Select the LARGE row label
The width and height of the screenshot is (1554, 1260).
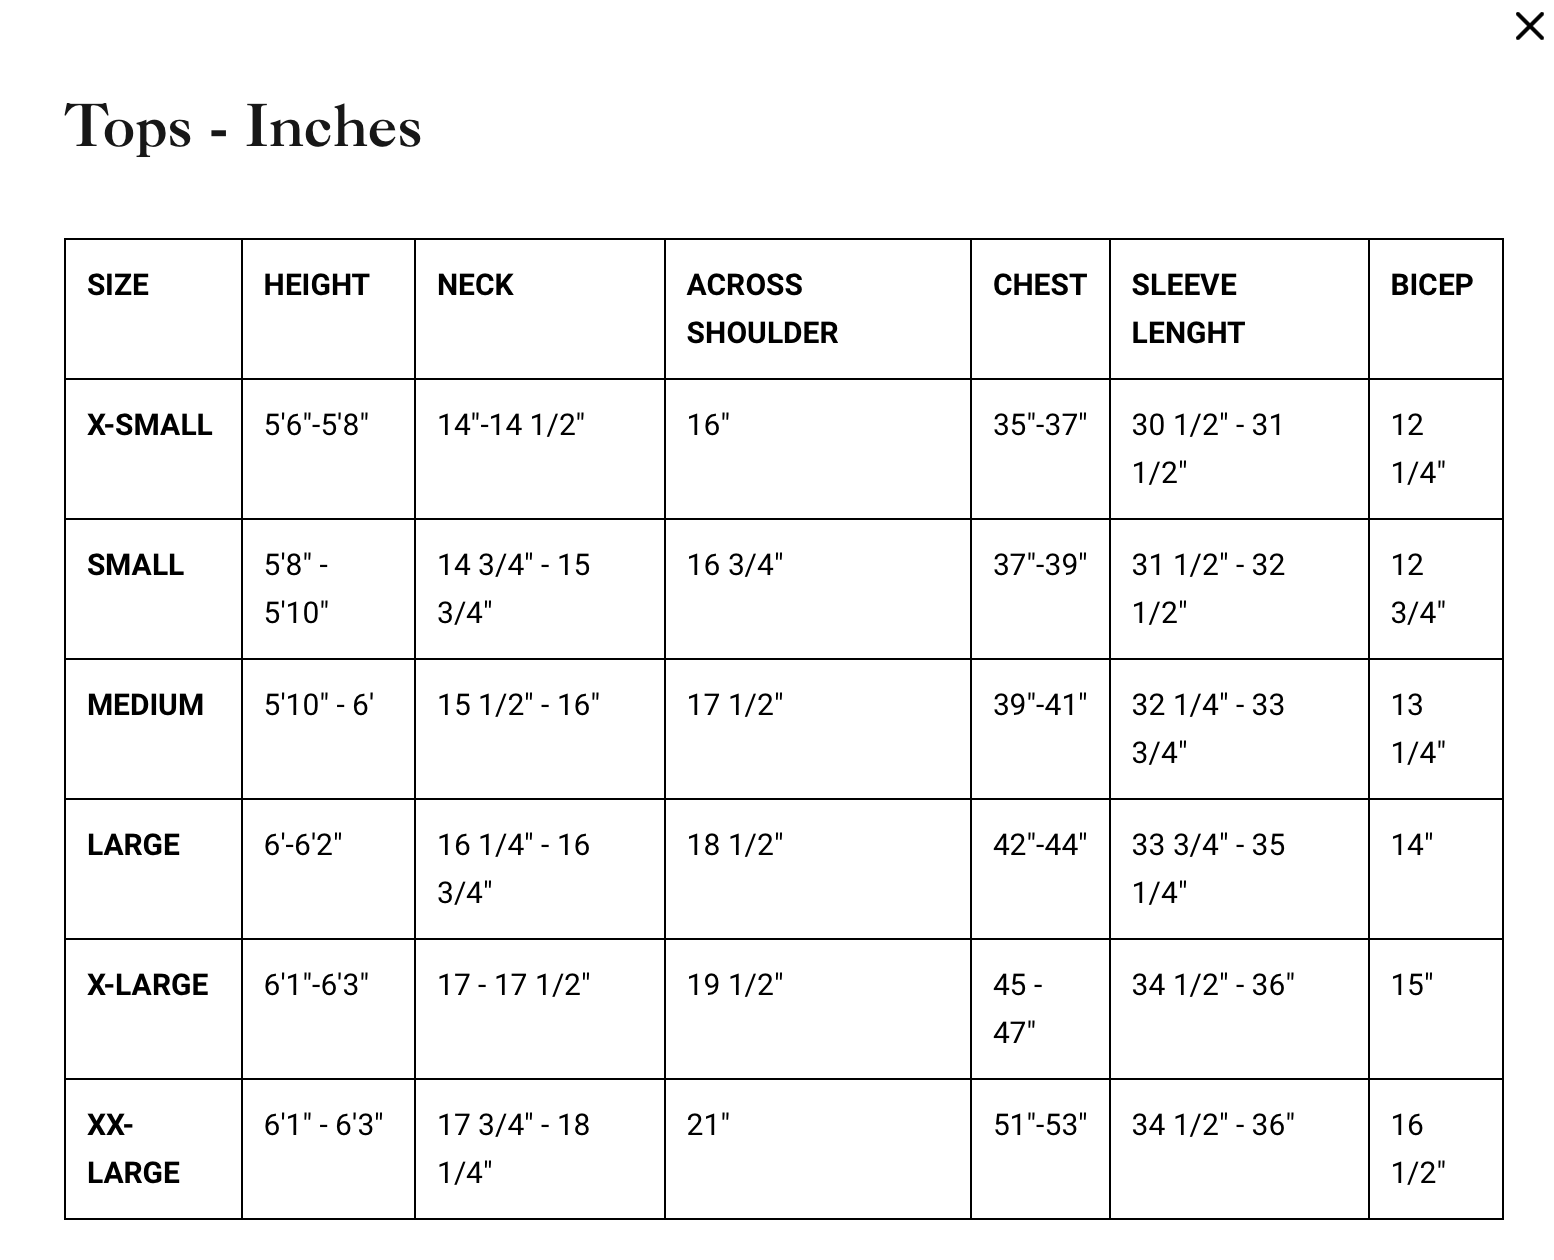[133, 845]
